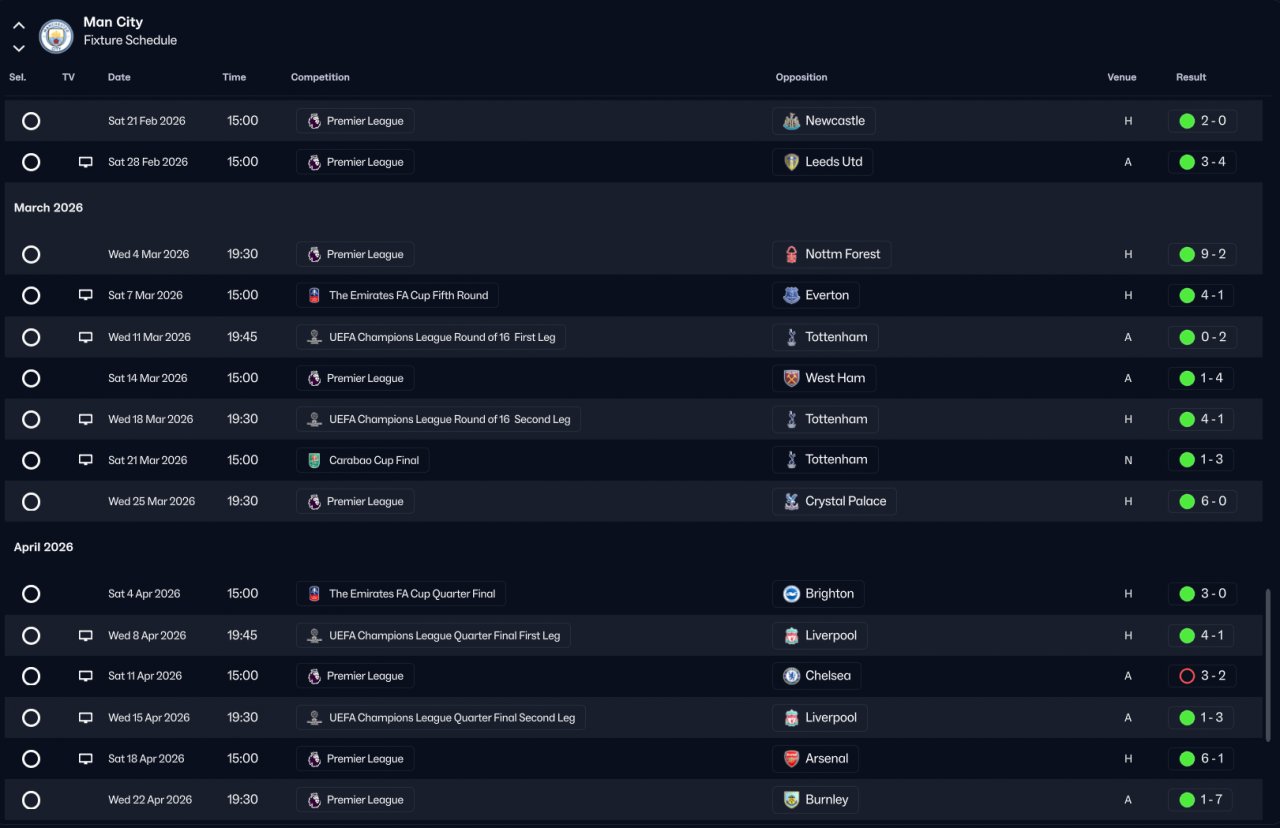The height and width of the screenshot is (828, 1280).
Task: Open Tottenham opposition on Wed 18 Mar
Action: [825, 419]
